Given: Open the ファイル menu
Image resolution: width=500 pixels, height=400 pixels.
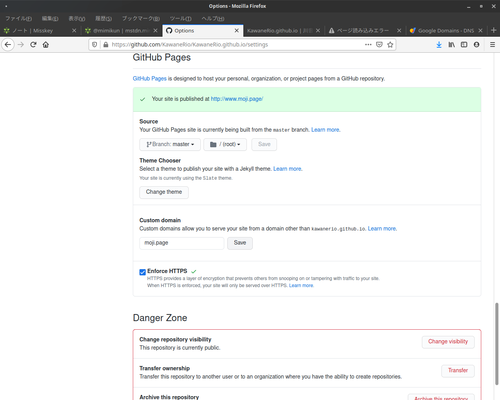Looking at the screenshot, I should point(19,18).
